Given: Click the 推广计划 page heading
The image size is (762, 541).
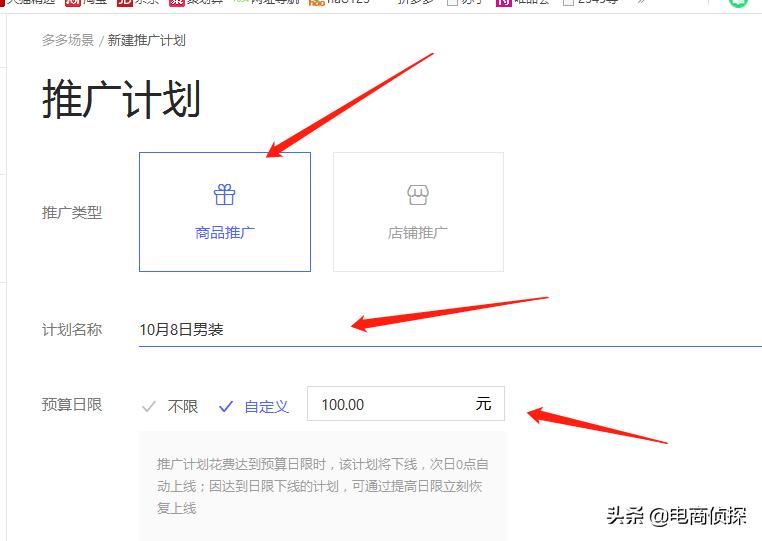Looking at the screenshot, I should (x=121, y=99).
